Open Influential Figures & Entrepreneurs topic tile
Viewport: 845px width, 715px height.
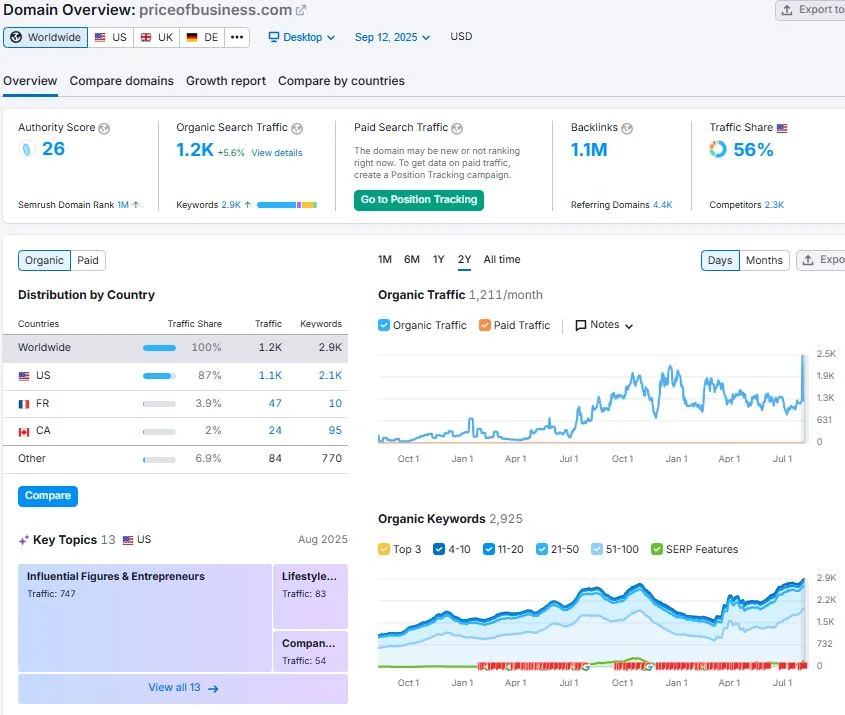[x=144, y=617]
